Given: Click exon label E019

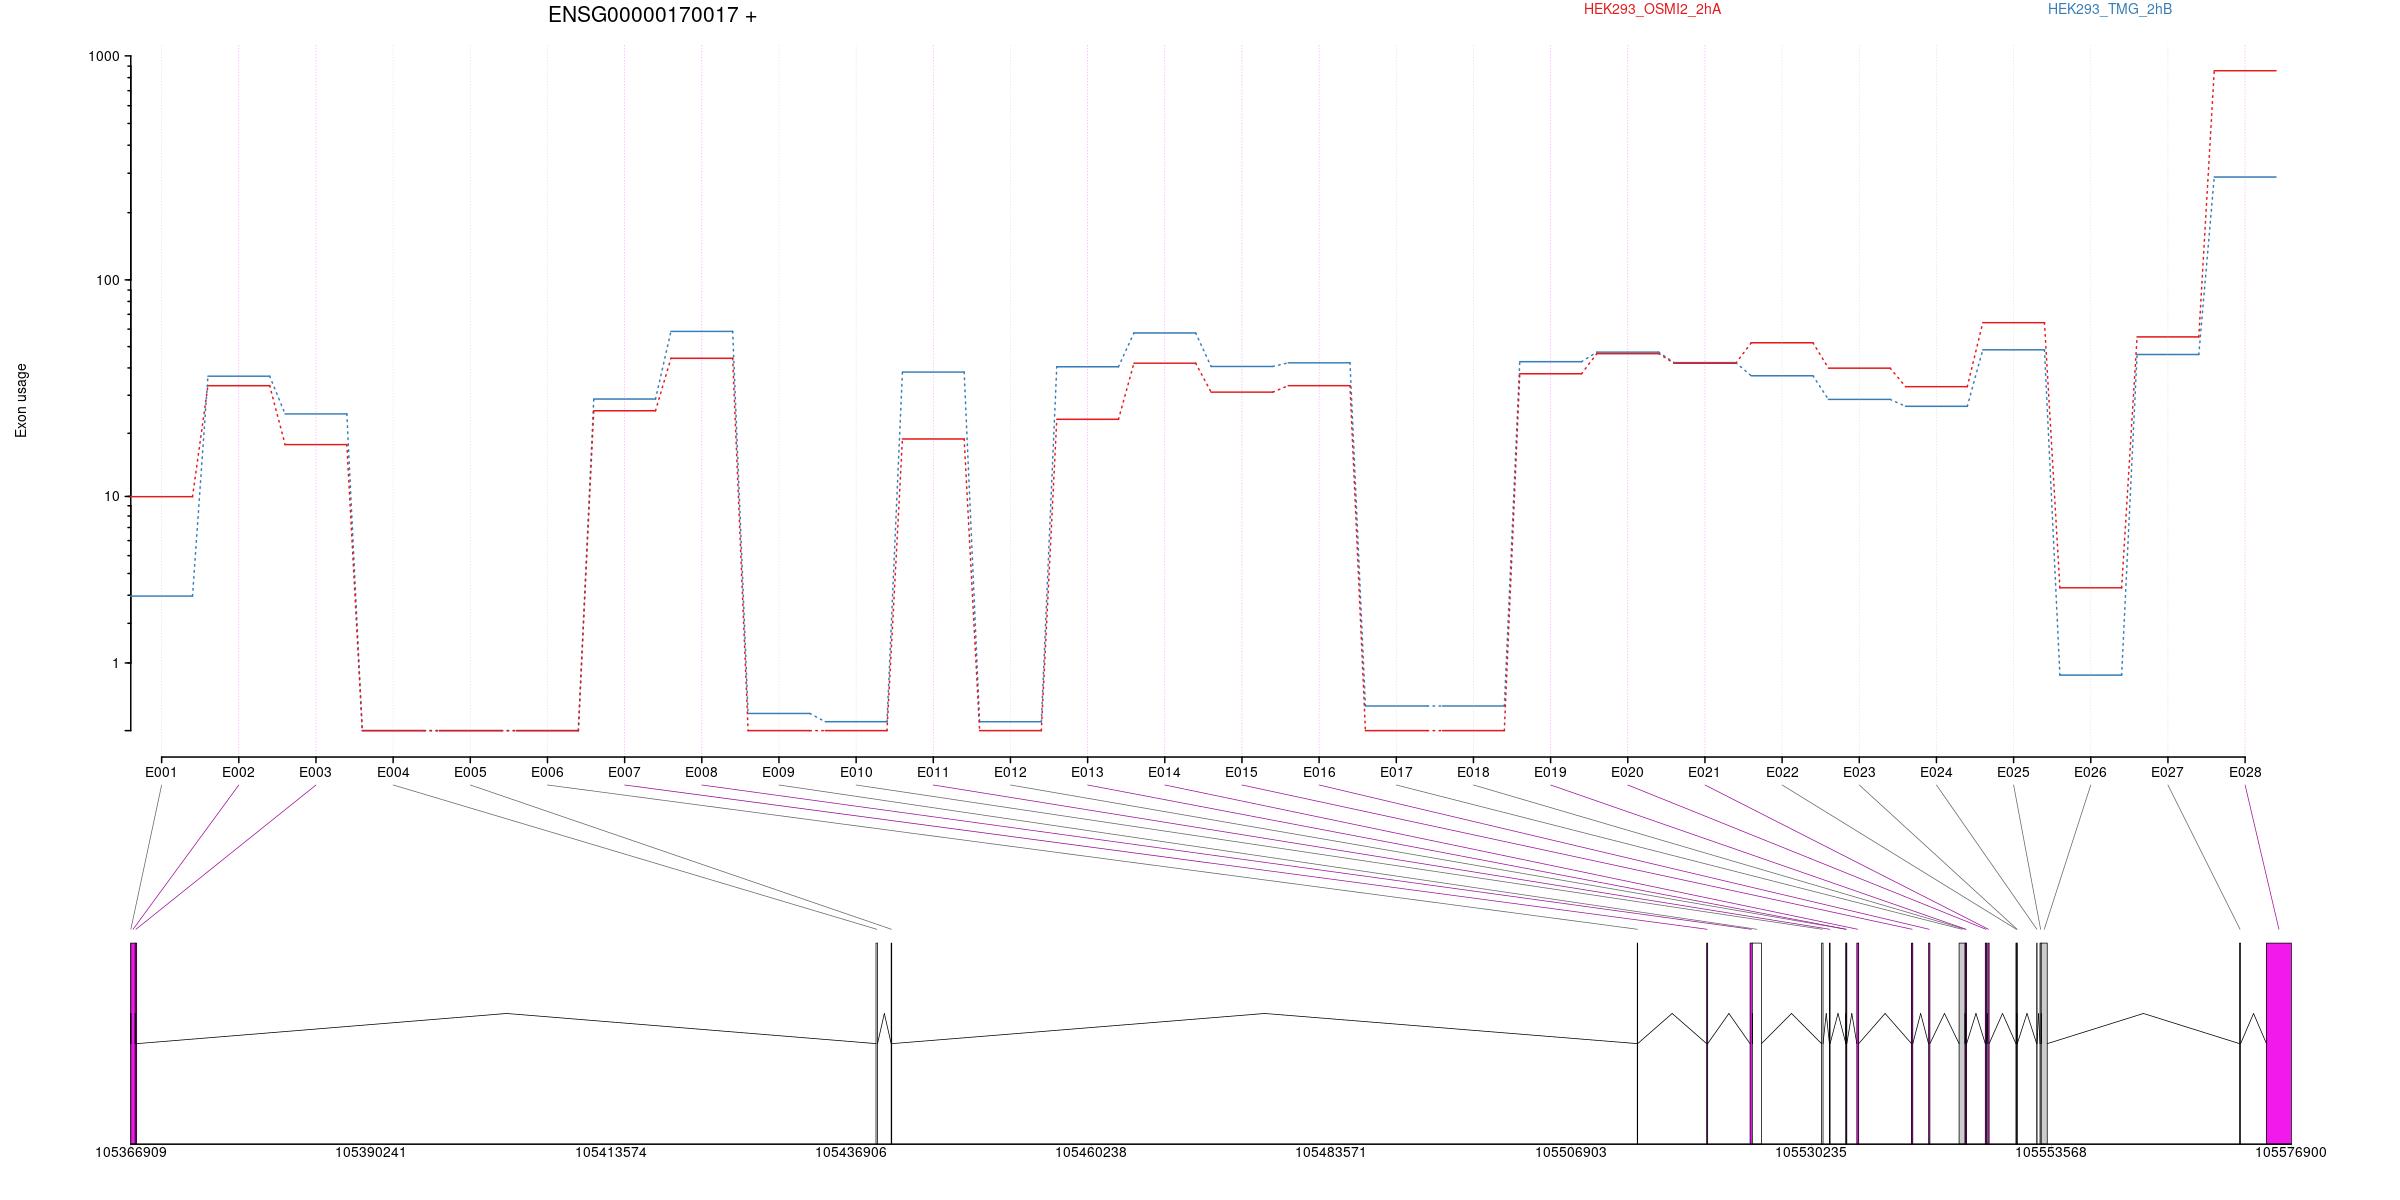Looking at the screenshot, I should 1550,772.
